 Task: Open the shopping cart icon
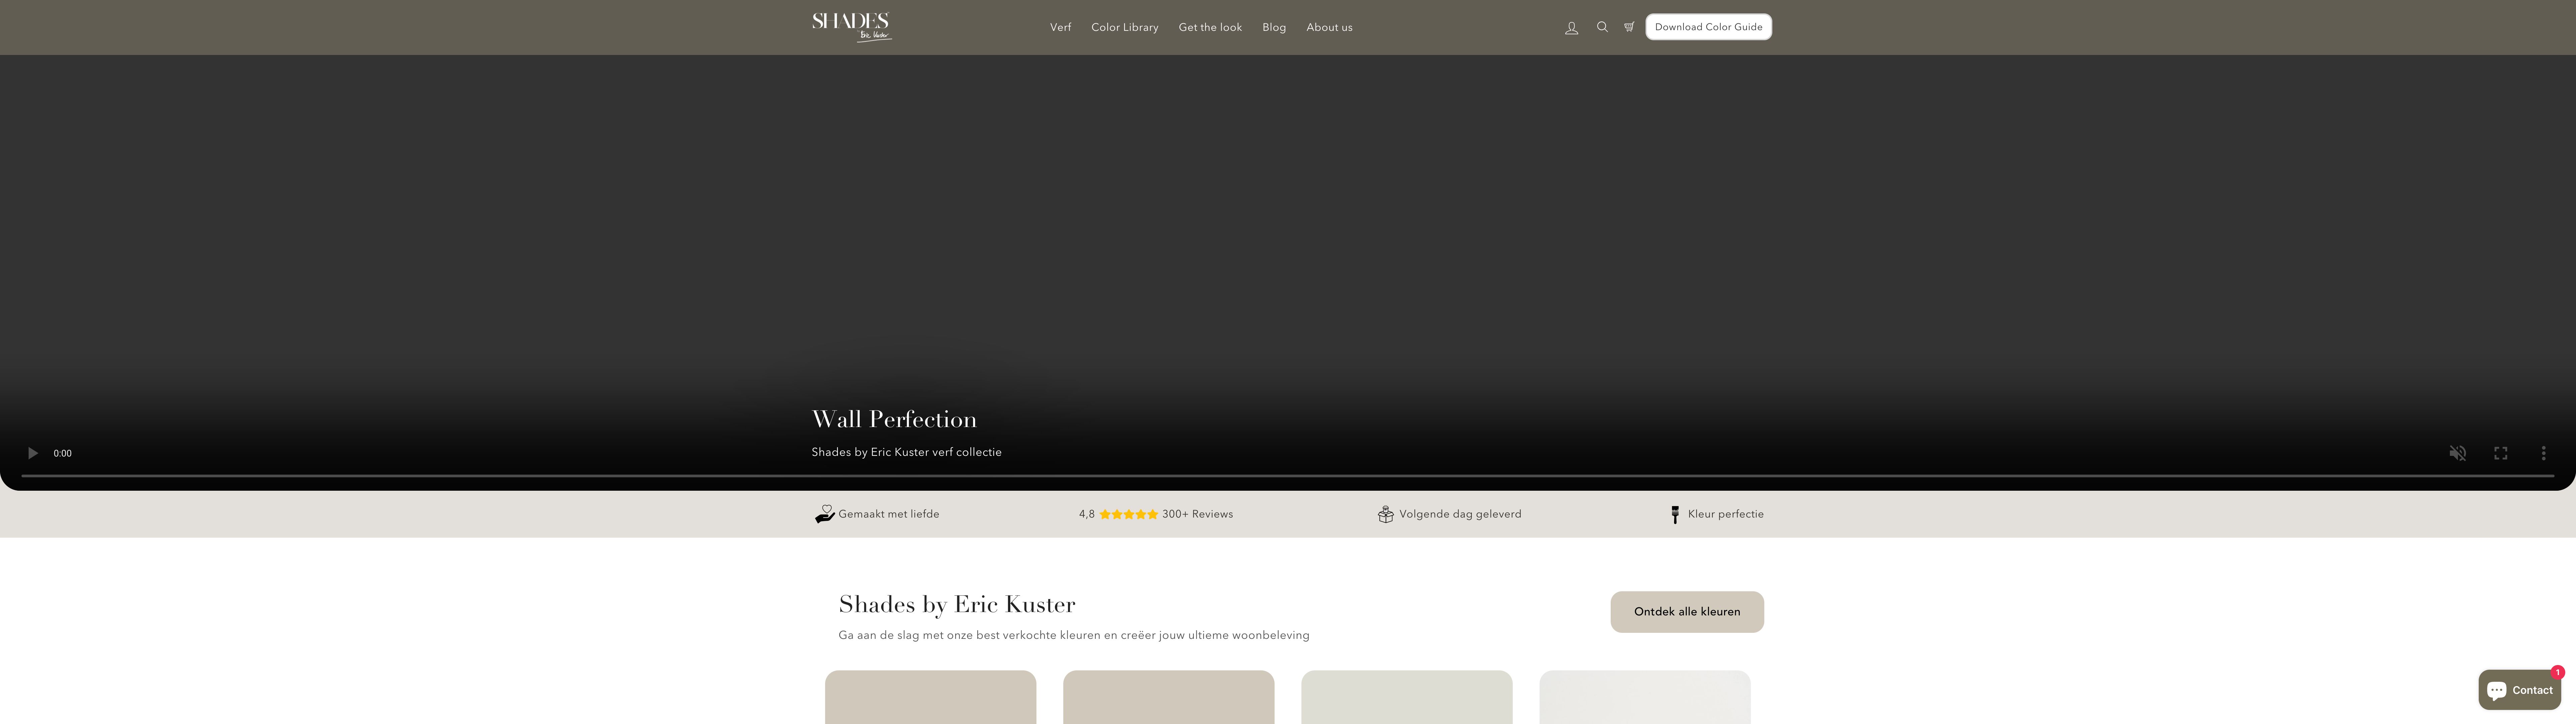click(x=1629, y=27)
